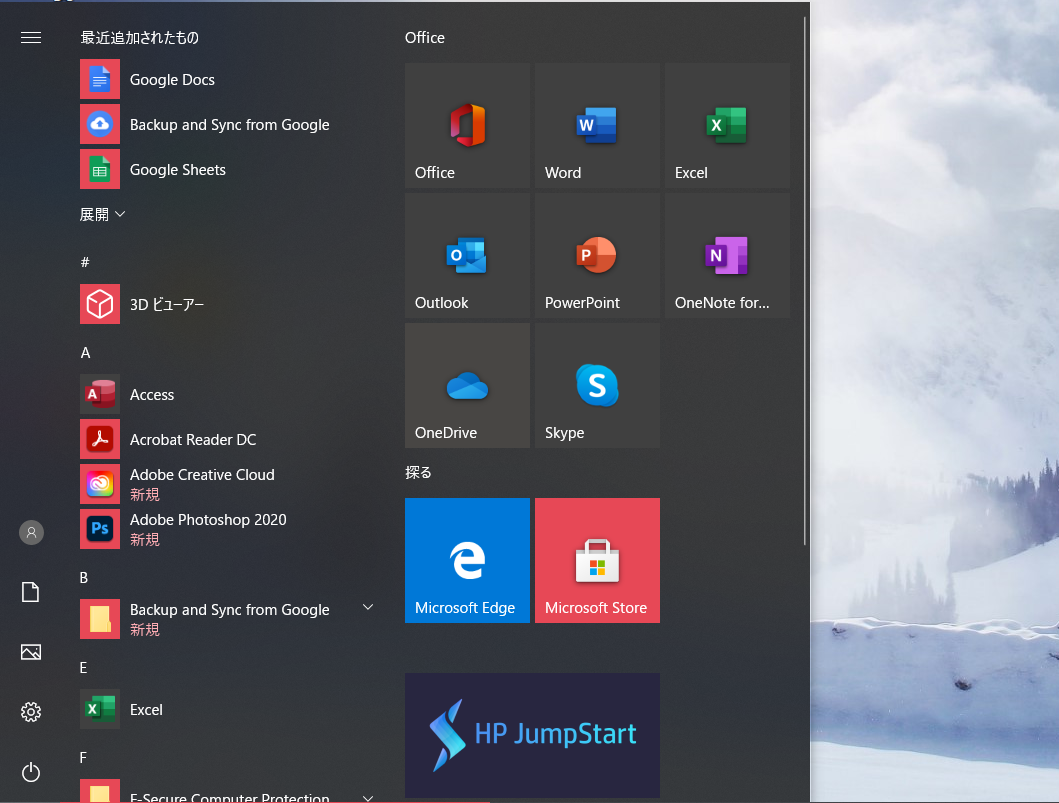The width and height of the screenshot is (1059, 803).
Task: Click the # letter header
Action: pyautogui.click(x=85, y=262)
